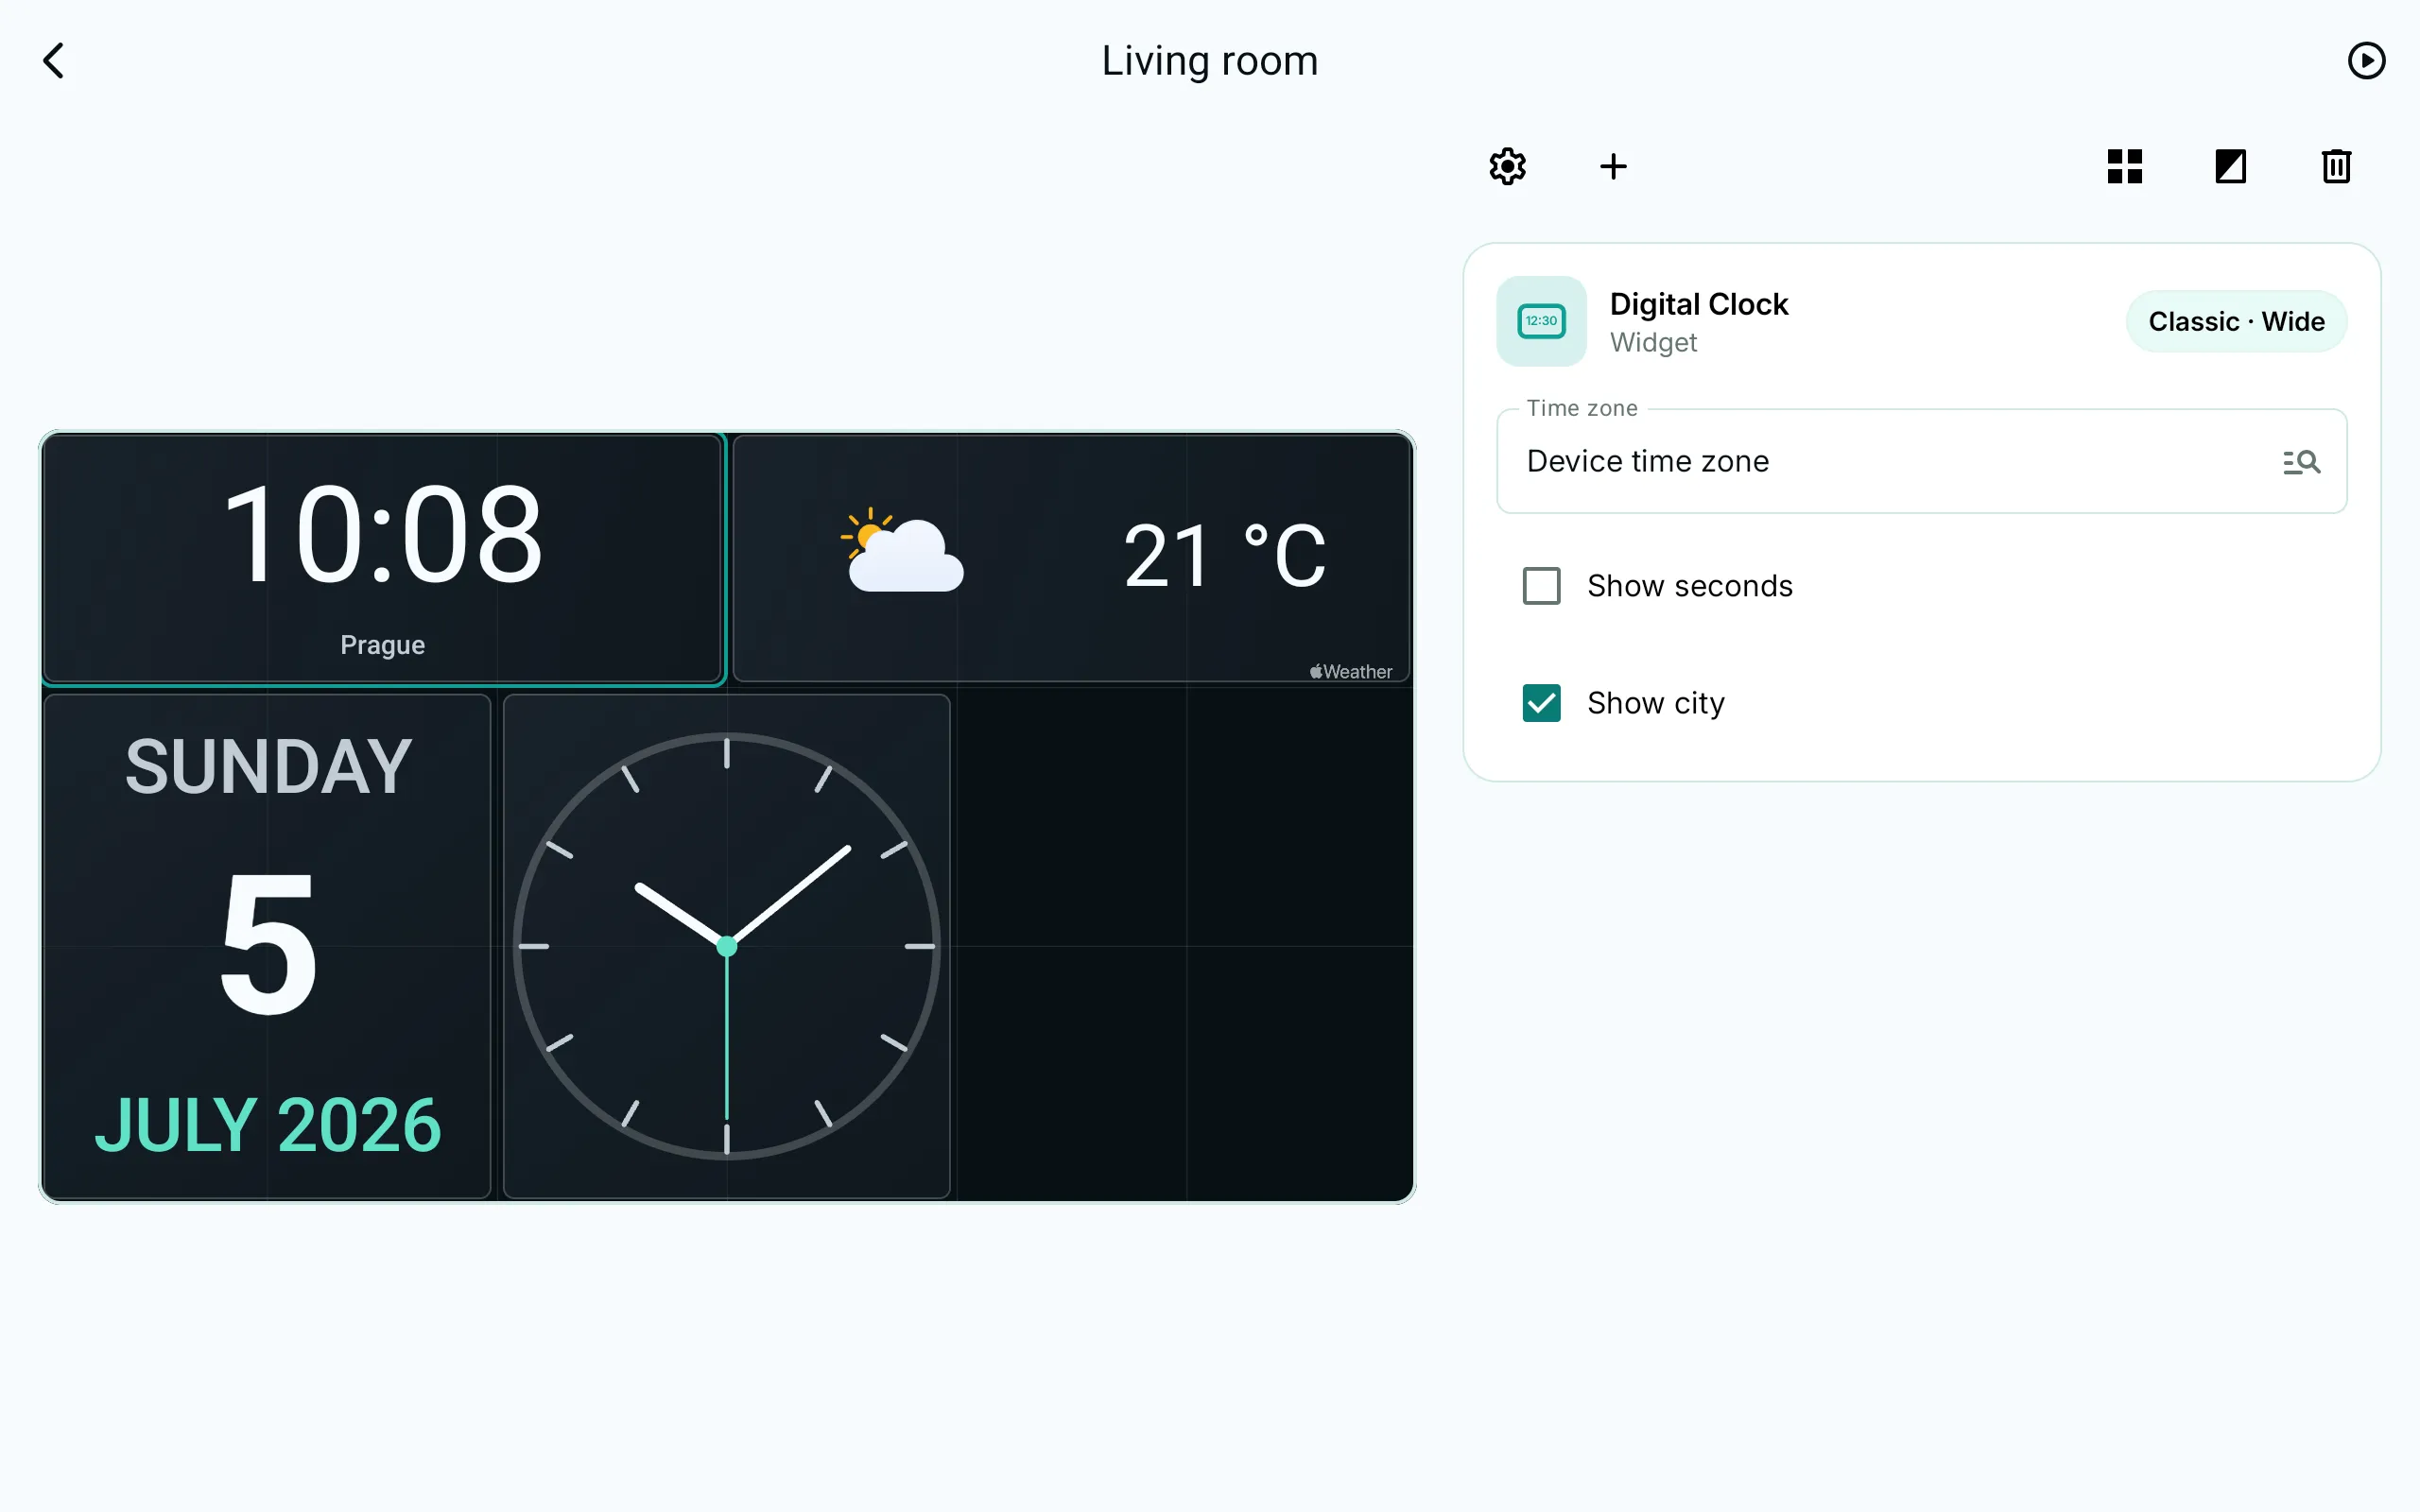This screenshot has height=1512, width=2420.
Task: Go back using the left chevron arrow
Action: pyautogui.click(x=54, y=61)
